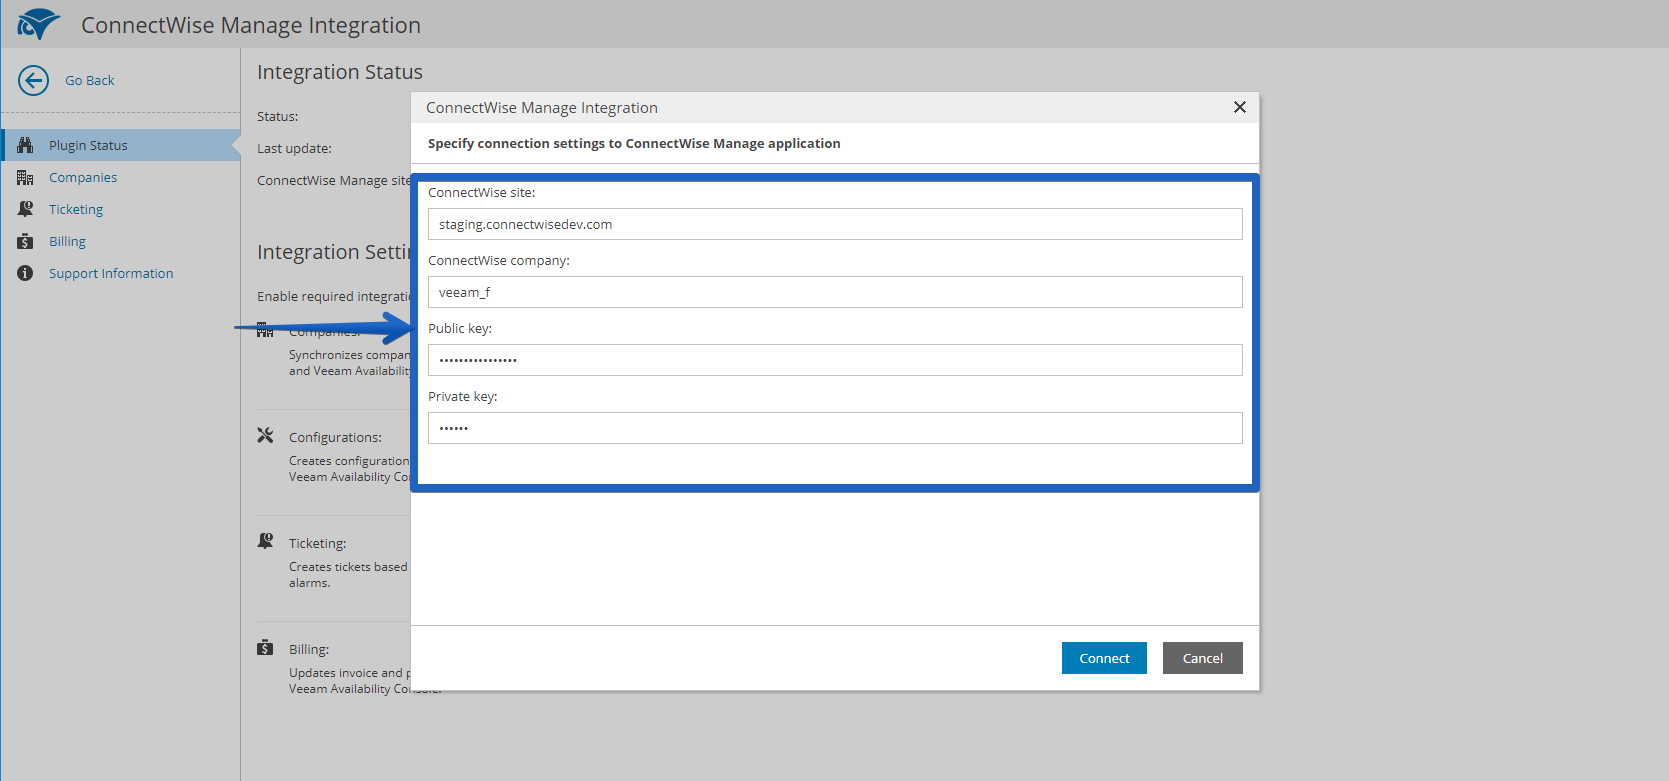Click the Go Back arrow icon
The image size is (1669, 781).
[33, 80]
